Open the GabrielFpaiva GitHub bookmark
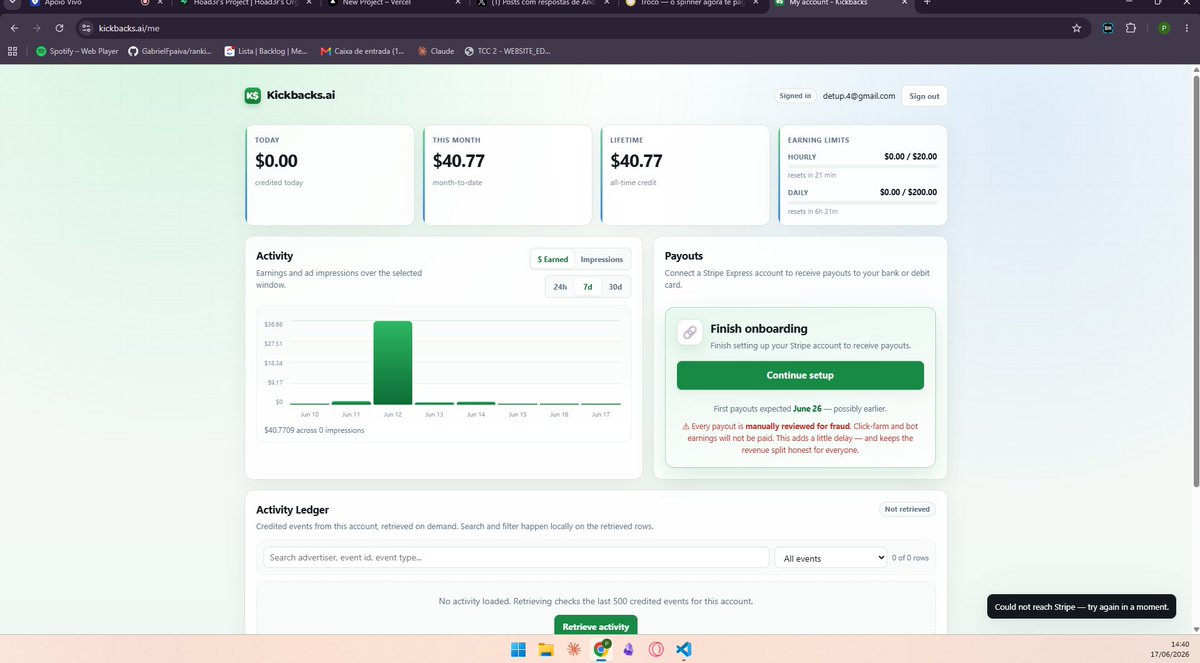 coord(170,50)
